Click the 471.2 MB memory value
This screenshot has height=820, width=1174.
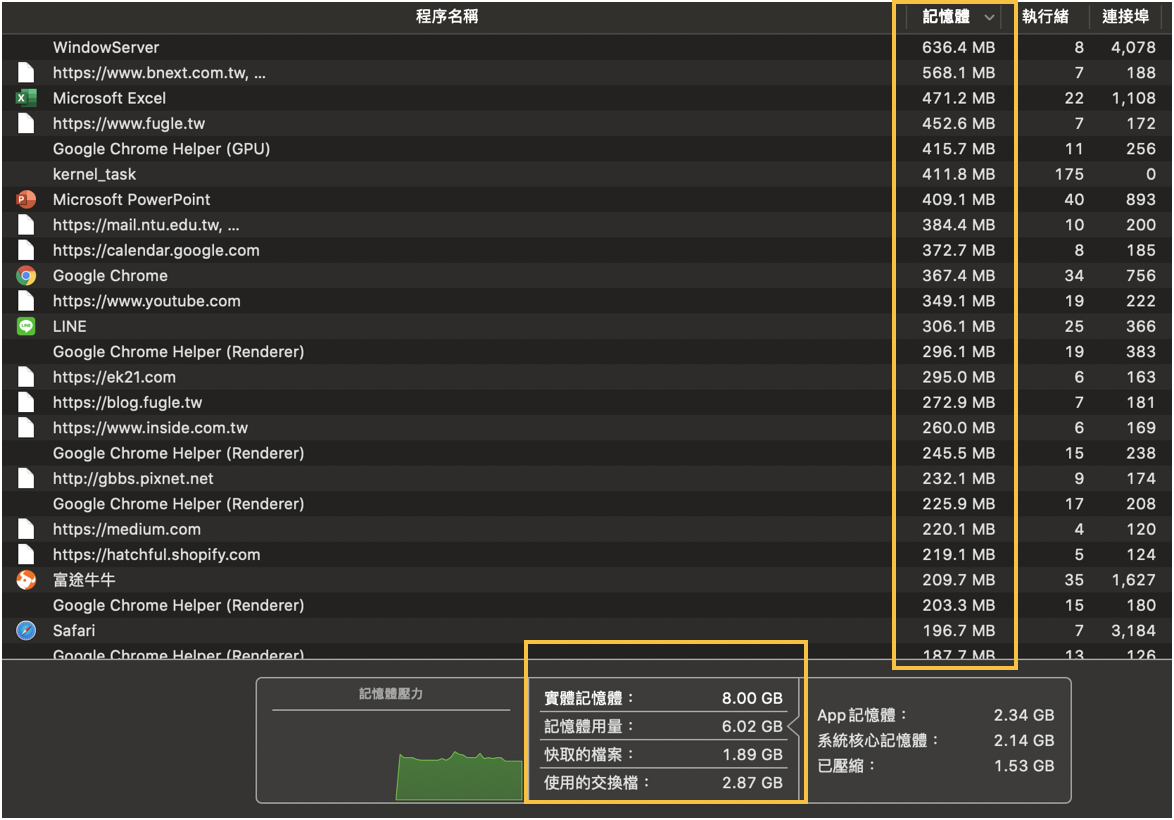coord(958,98)
